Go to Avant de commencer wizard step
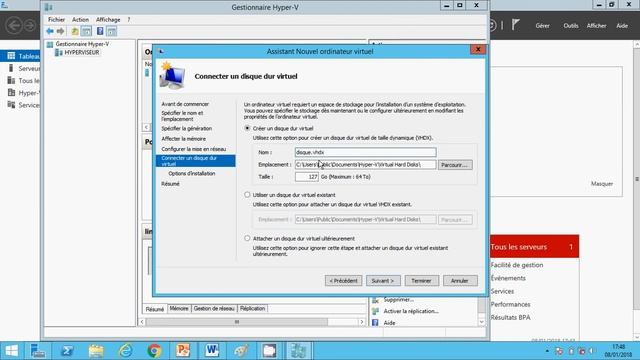Viewport: 640px width, 360px height. 185,104
